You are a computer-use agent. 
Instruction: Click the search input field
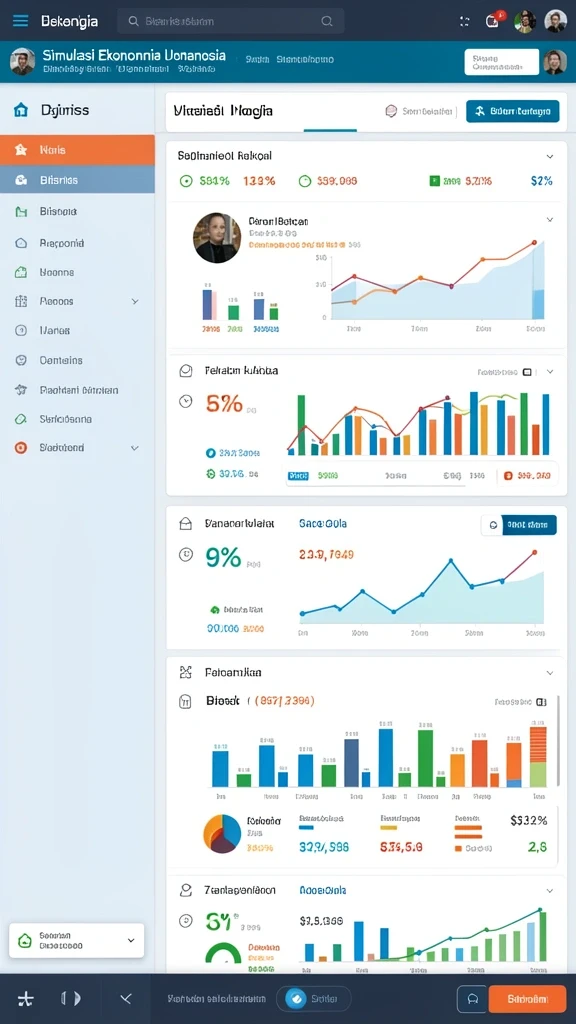click(231, 22)
